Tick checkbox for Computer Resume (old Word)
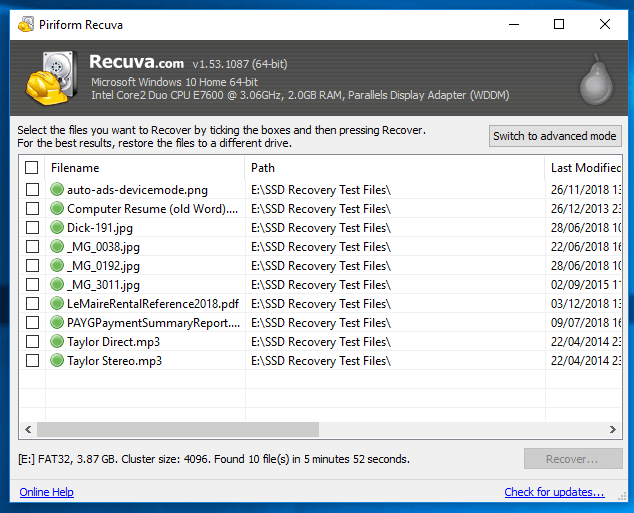The image size is (634, 513). click(32, 208)
